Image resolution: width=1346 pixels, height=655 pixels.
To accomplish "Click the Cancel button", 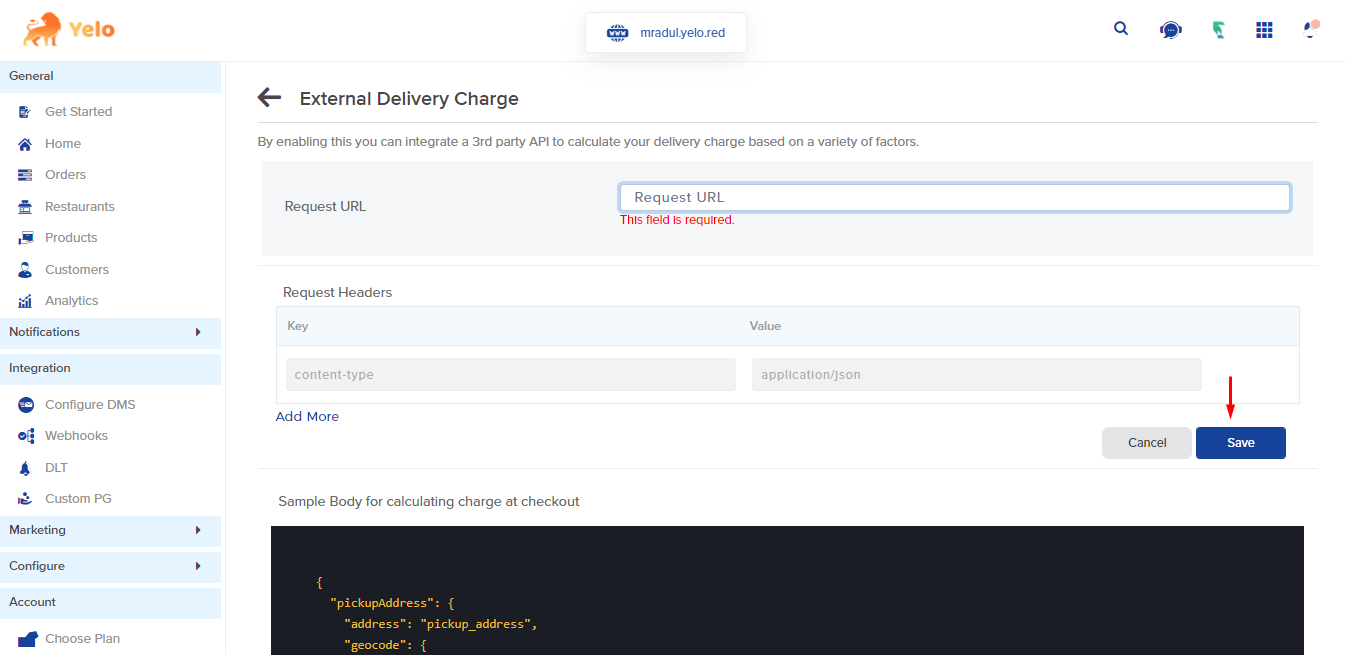I will pos(1147,443).
